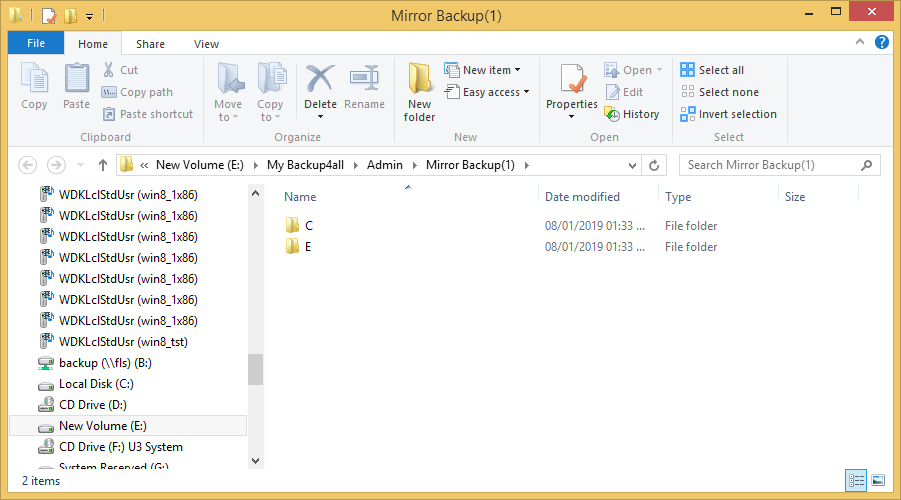
Task: Expand the Properties dropdown arrow
Action: point(572,117)
